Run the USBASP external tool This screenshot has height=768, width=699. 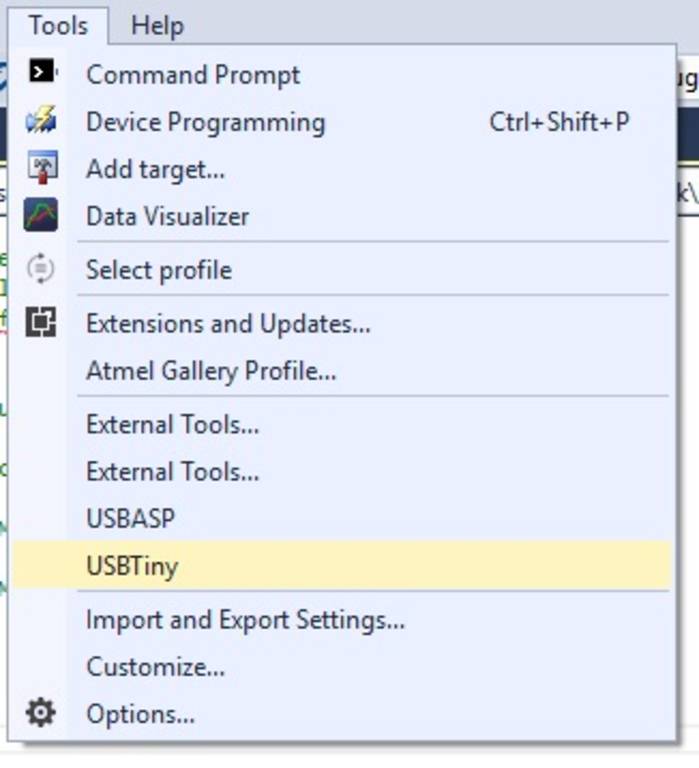(x=130, y=518)
